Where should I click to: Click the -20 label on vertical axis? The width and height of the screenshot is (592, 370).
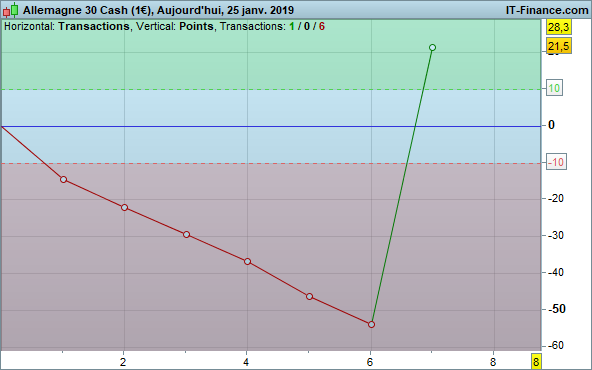(556, 198)
